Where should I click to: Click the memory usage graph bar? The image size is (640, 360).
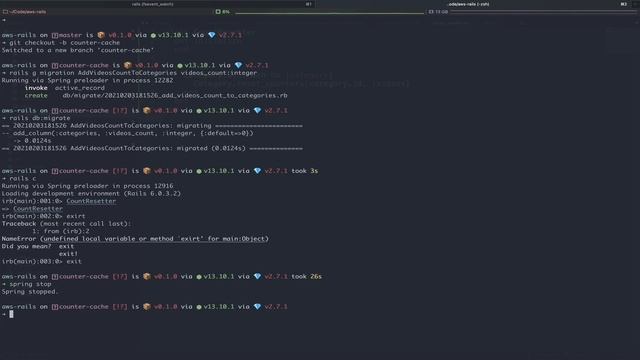[x=543, y=12]
